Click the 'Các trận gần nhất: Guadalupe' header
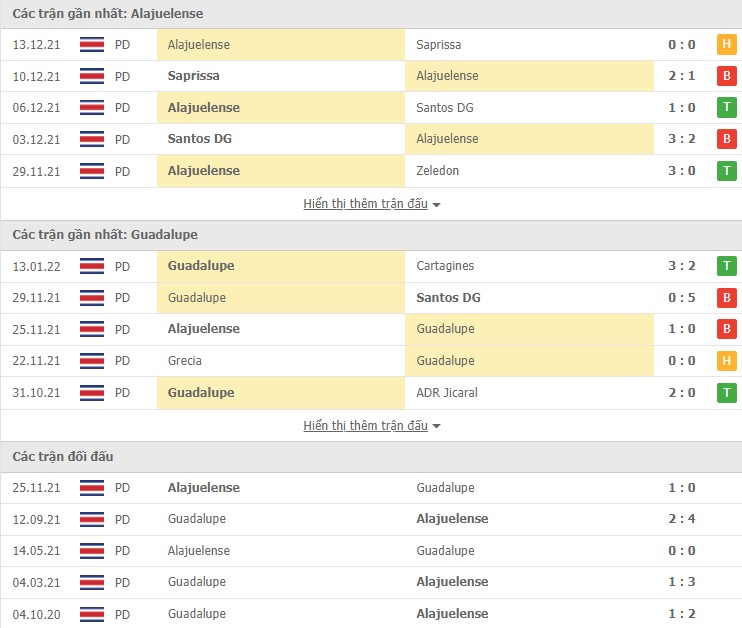 [105, 235]
